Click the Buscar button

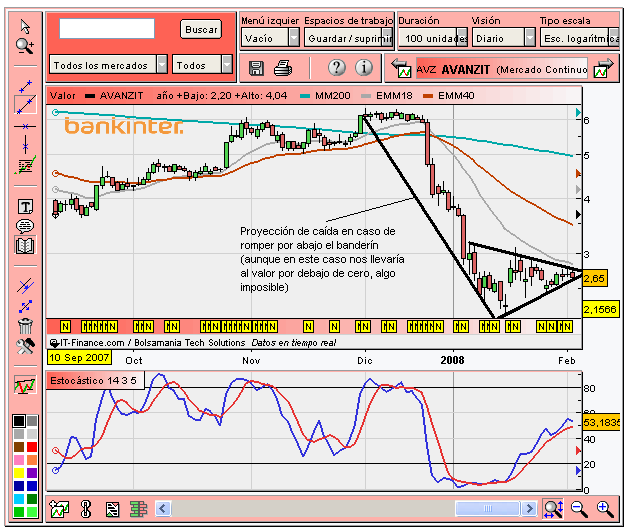(x=201, y=29)
